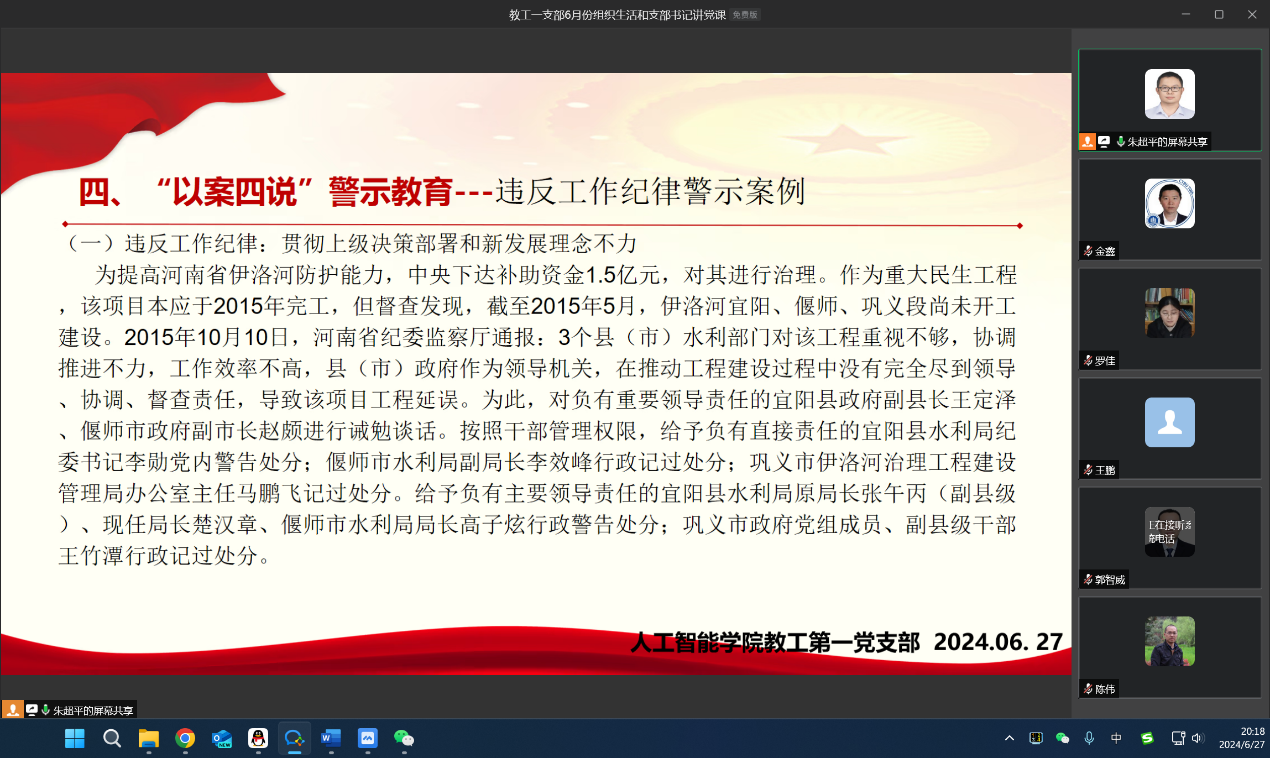Open the Windows Start menu

pos(75,739)
